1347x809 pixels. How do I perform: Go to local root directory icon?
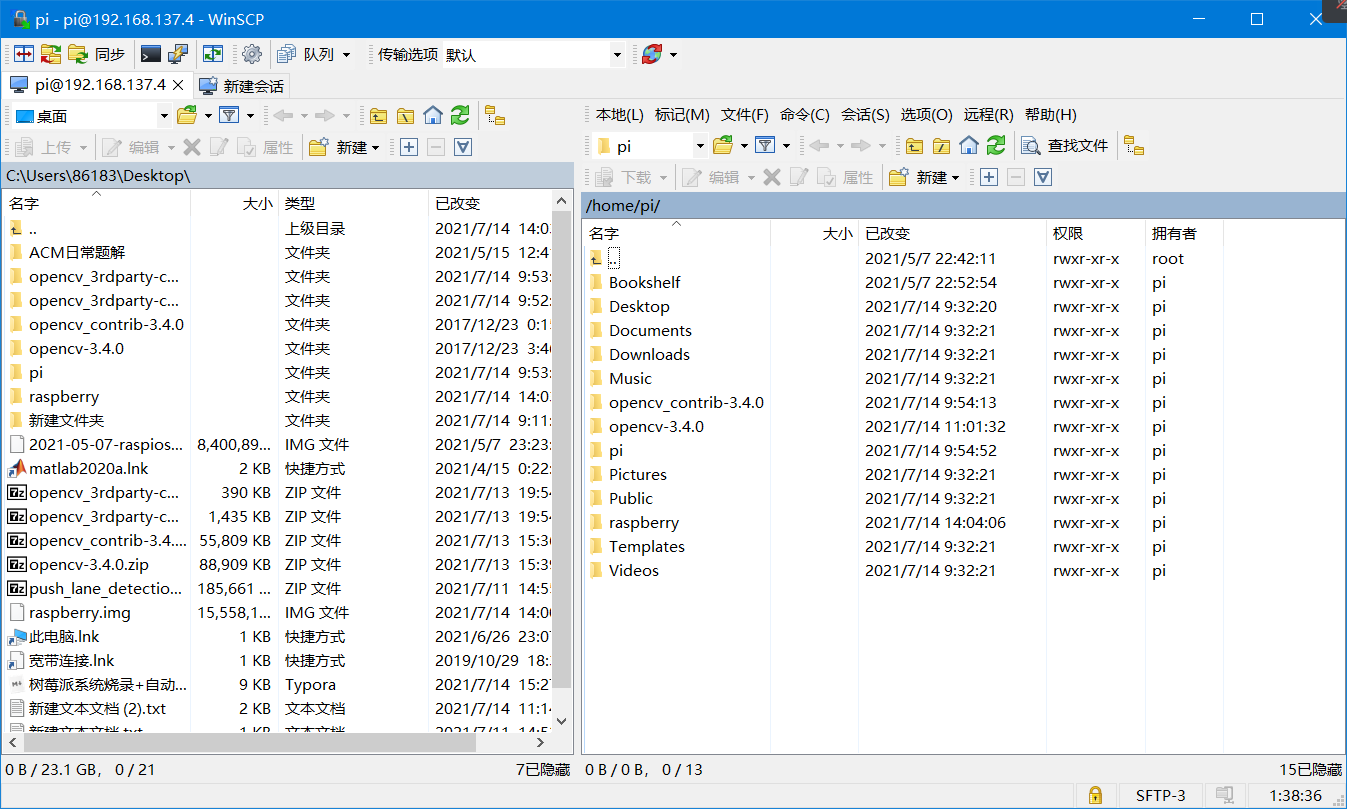pyautogui.click(x=405, y=115)
